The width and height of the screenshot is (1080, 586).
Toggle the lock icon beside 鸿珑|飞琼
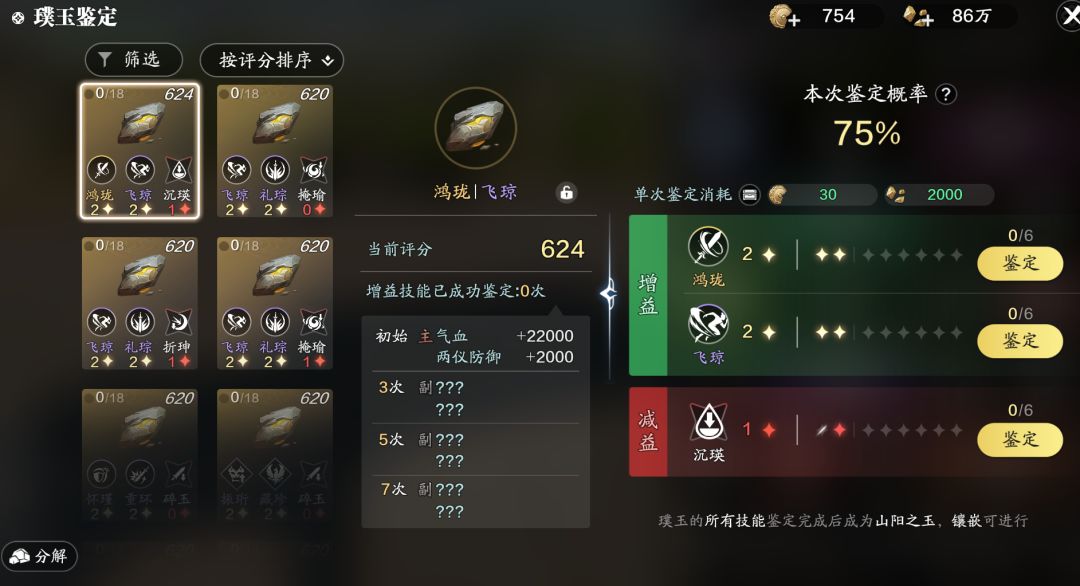click(566, 193)
